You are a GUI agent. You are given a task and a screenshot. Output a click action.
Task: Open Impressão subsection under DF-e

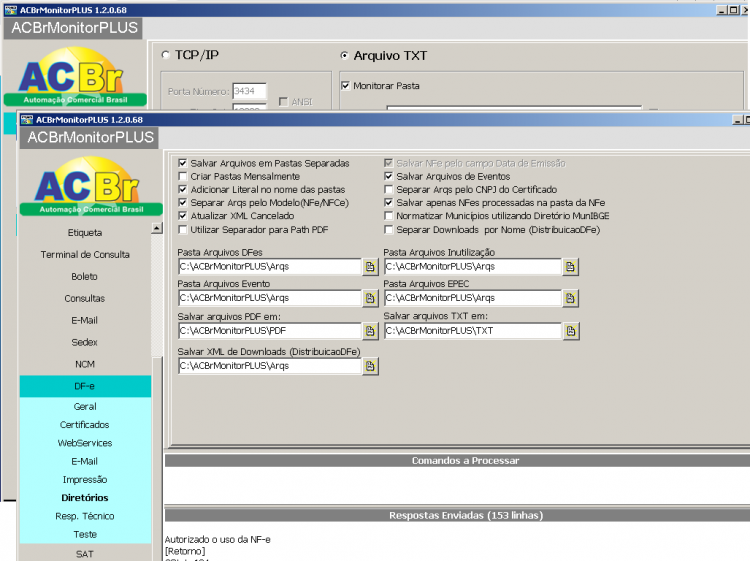[85, 480]
